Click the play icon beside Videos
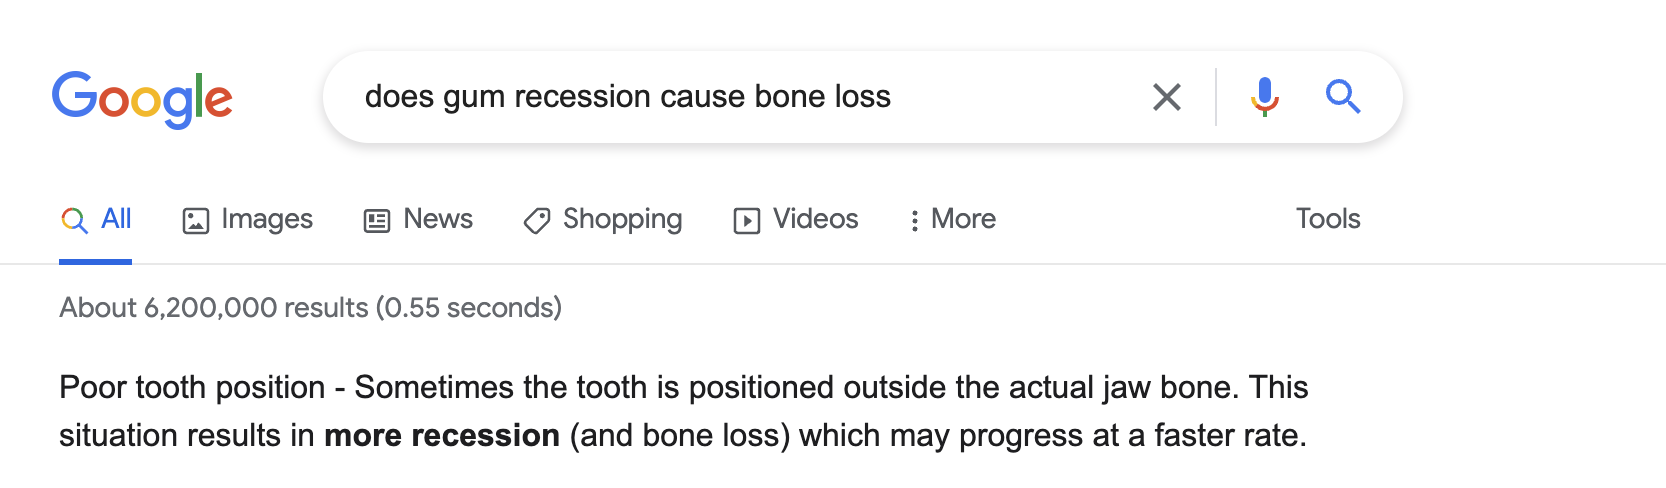Screen dimensions: 1666x488 747,220
